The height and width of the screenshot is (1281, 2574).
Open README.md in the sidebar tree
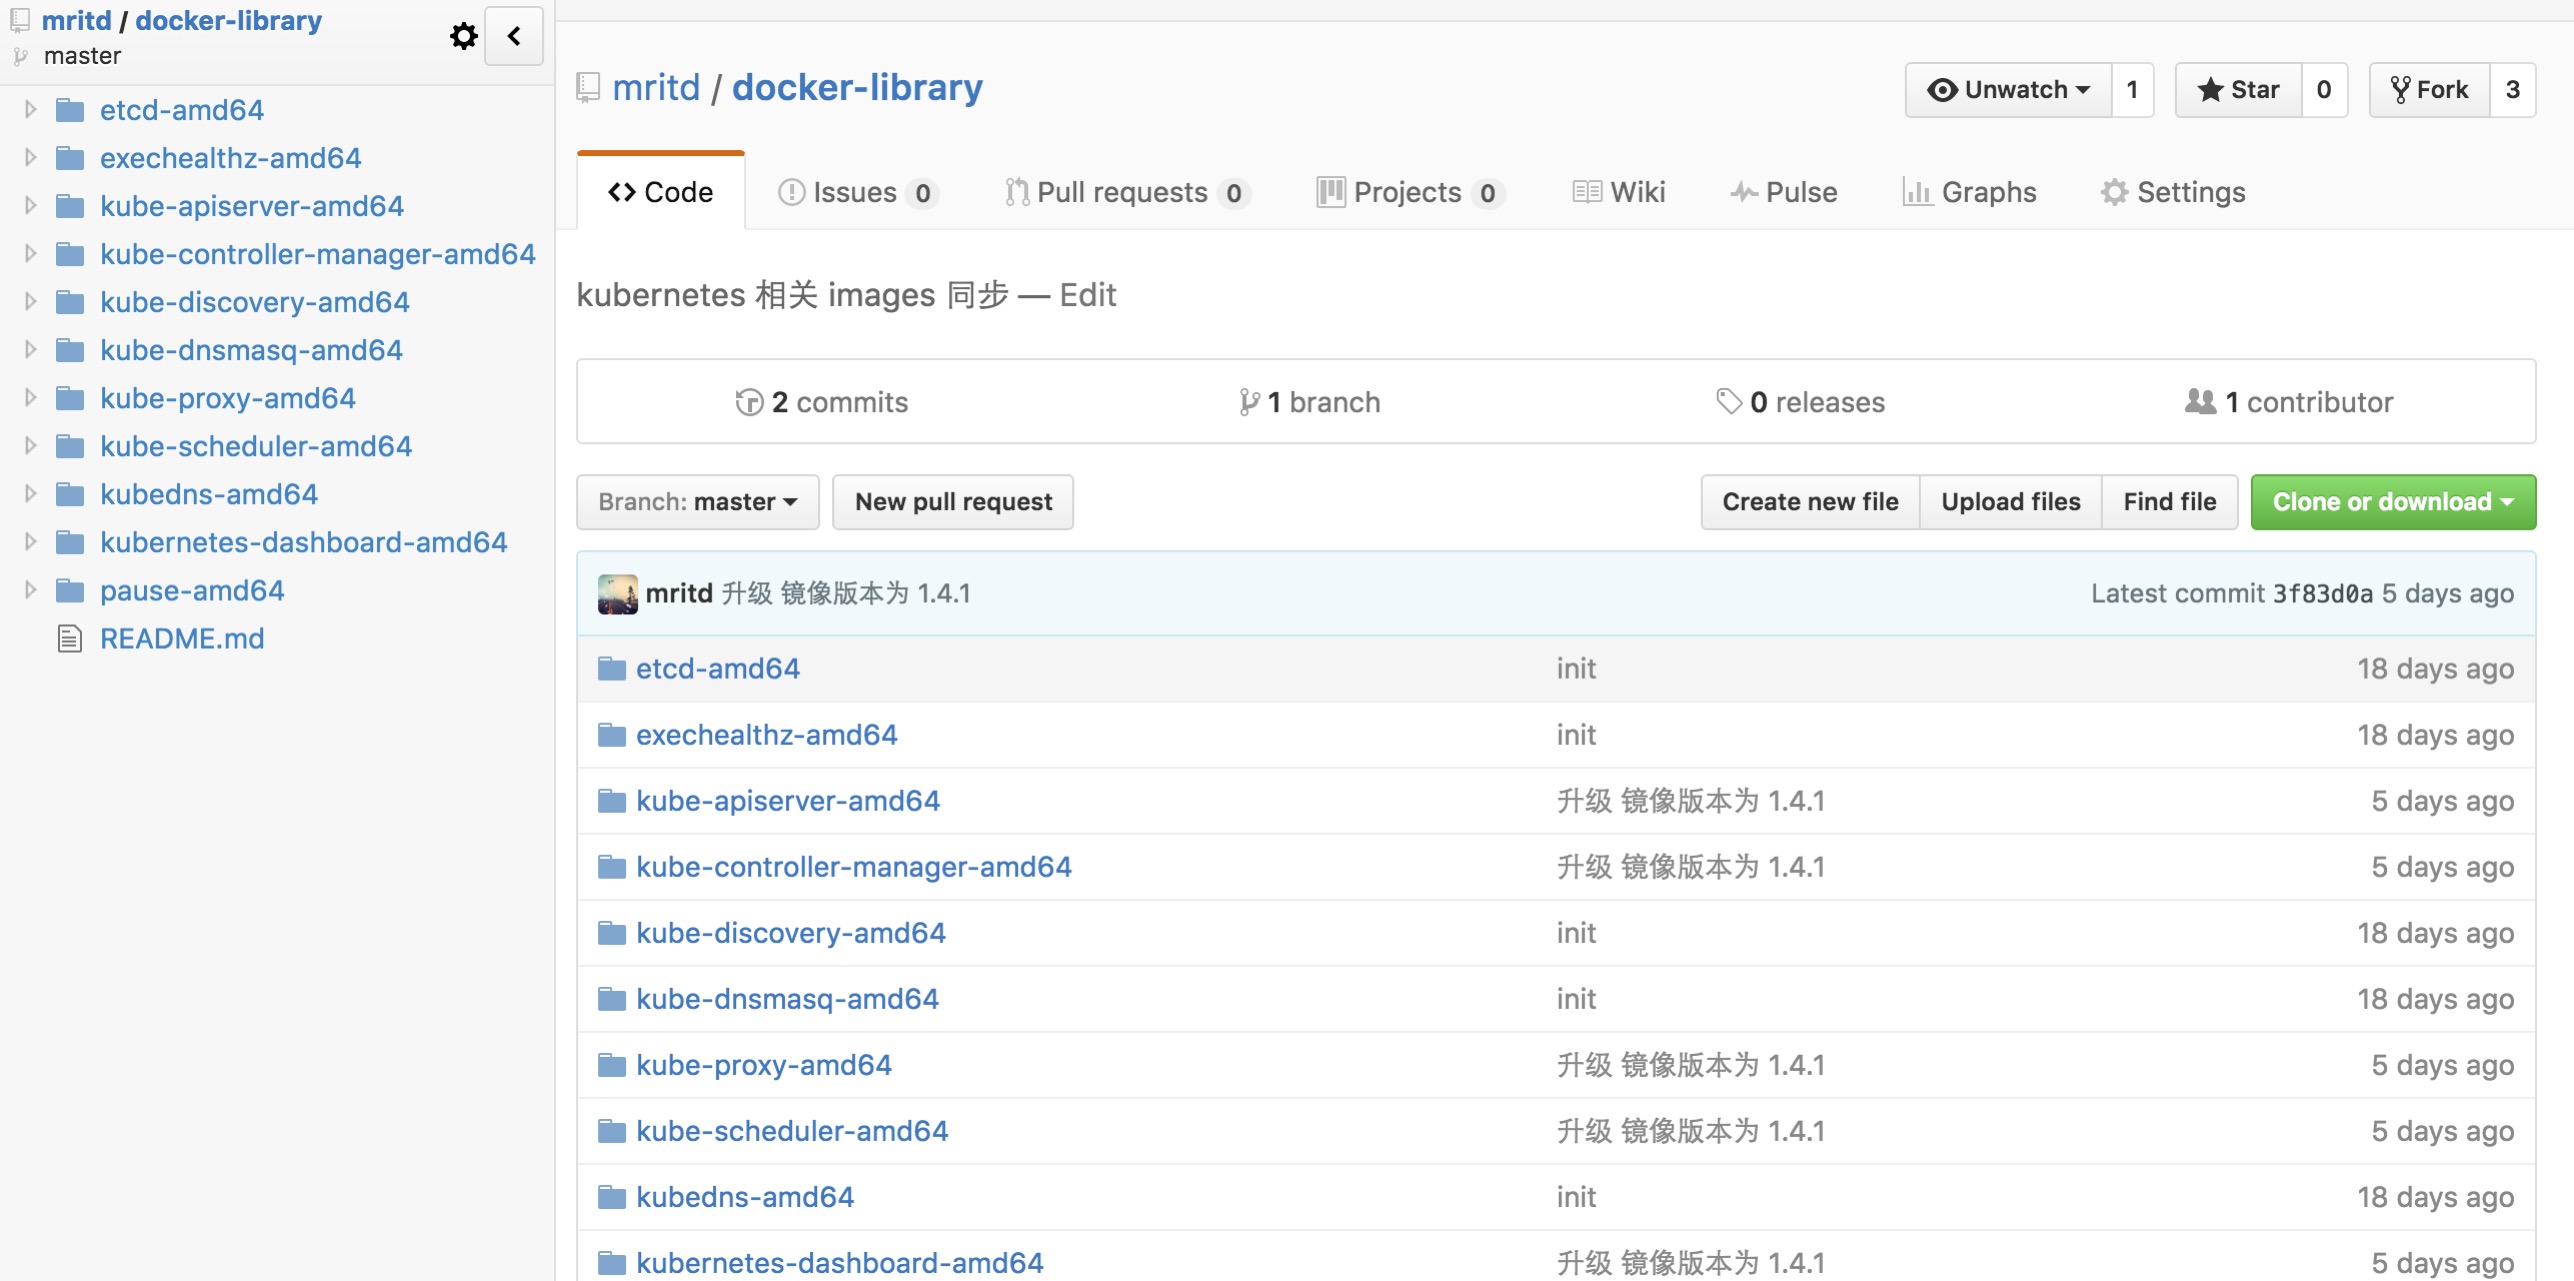182,638
